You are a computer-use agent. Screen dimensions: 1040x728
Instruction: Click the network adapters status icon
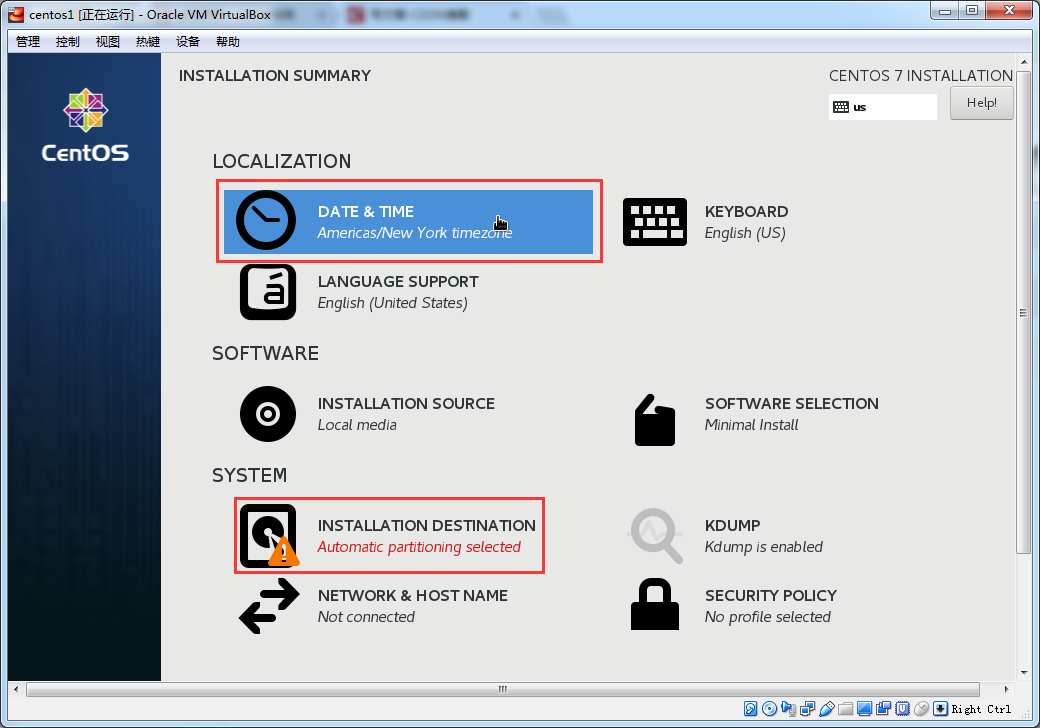808,709
